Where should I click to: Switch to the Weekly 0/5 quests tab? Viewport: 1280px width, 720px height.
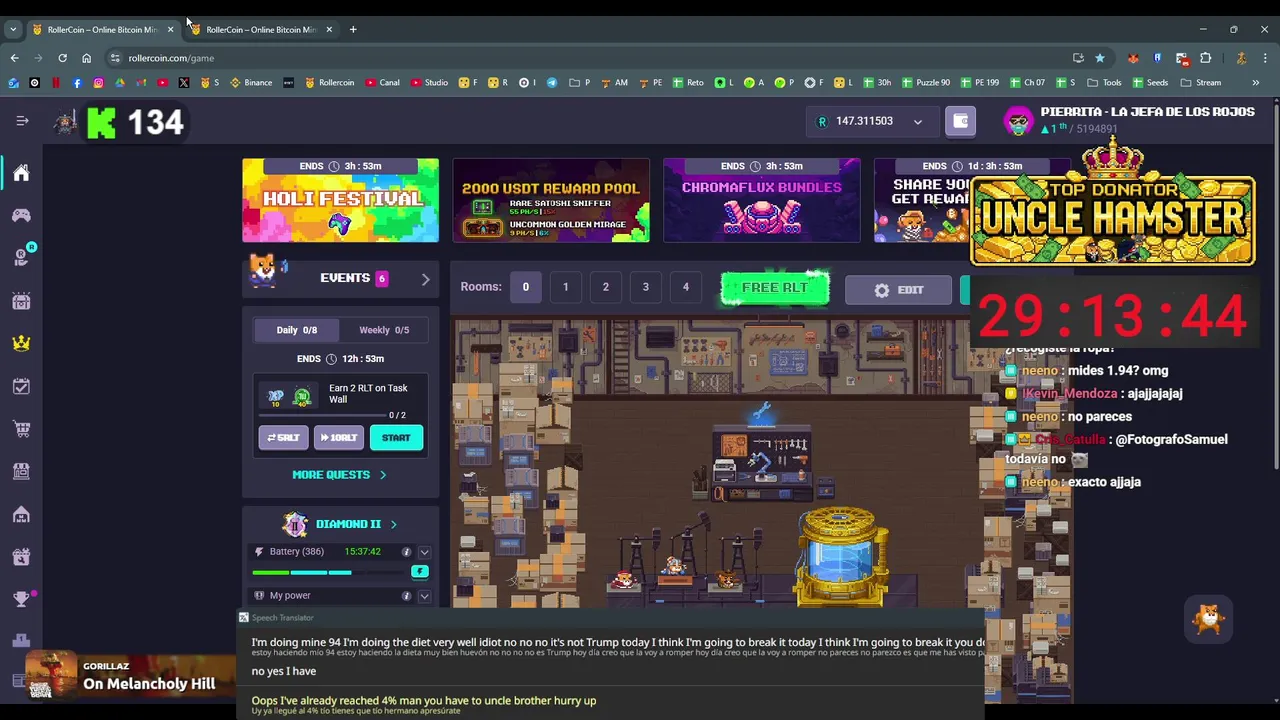pyautogui.click(x=384, y=330)
